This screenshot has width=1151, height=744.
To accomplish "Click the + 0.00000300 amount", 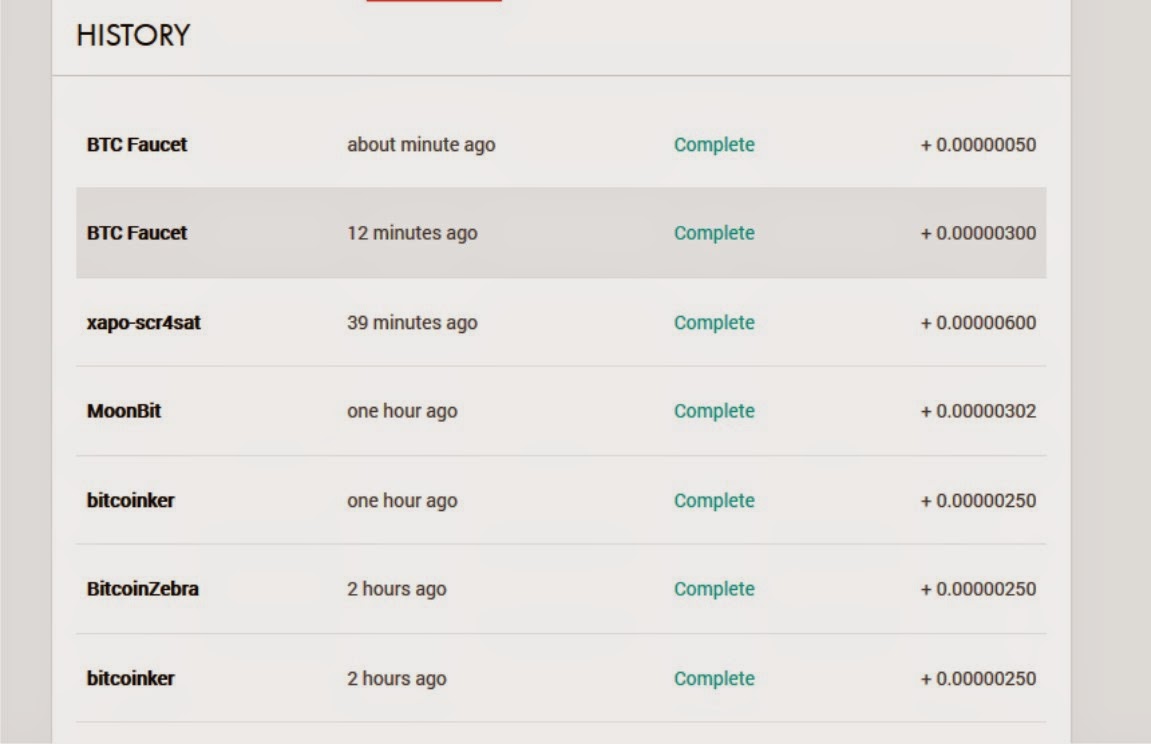I will click(978, 233).
